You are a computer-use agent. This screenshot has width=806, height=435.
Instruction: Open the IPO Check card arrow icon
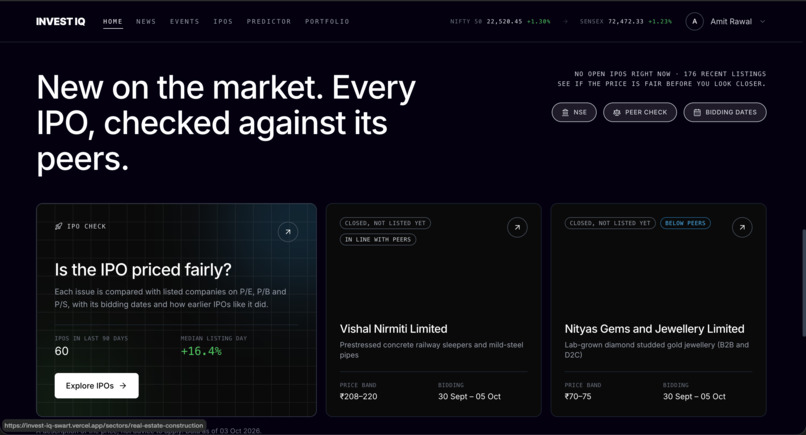(x=288, y=232)
